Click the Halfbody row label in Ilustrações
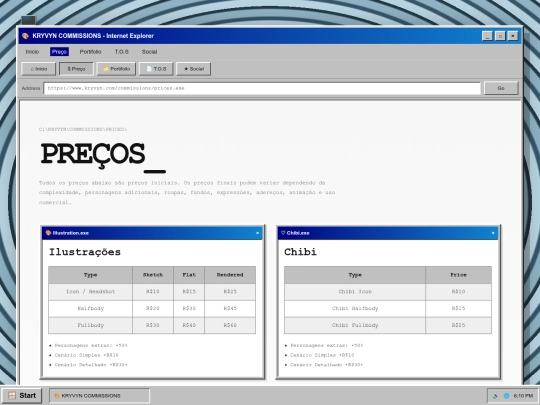 pyautogui.click(x=91, y=308)
